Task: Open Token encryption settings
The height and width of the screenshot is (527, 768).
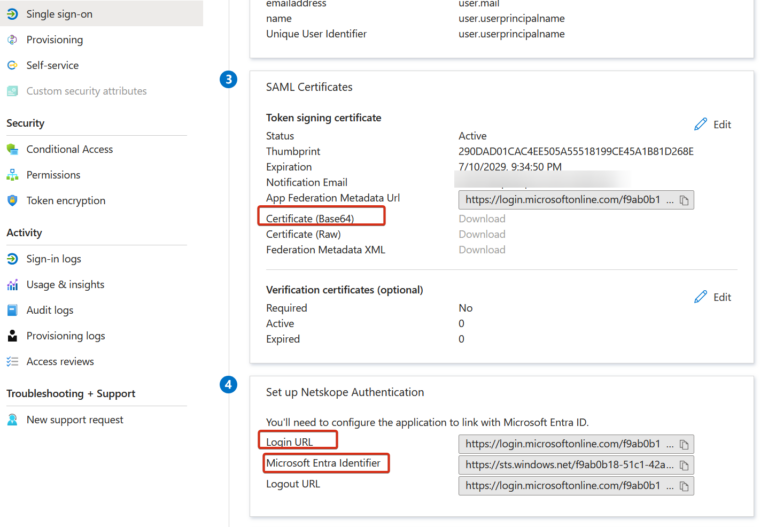Action: pos(65,200)
